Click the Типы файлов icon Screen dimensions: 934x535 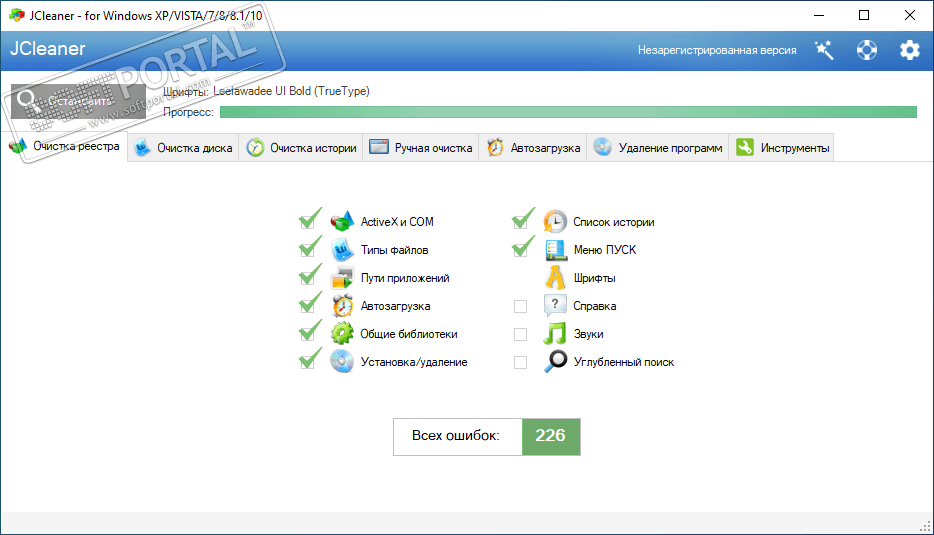coord(342,250)
